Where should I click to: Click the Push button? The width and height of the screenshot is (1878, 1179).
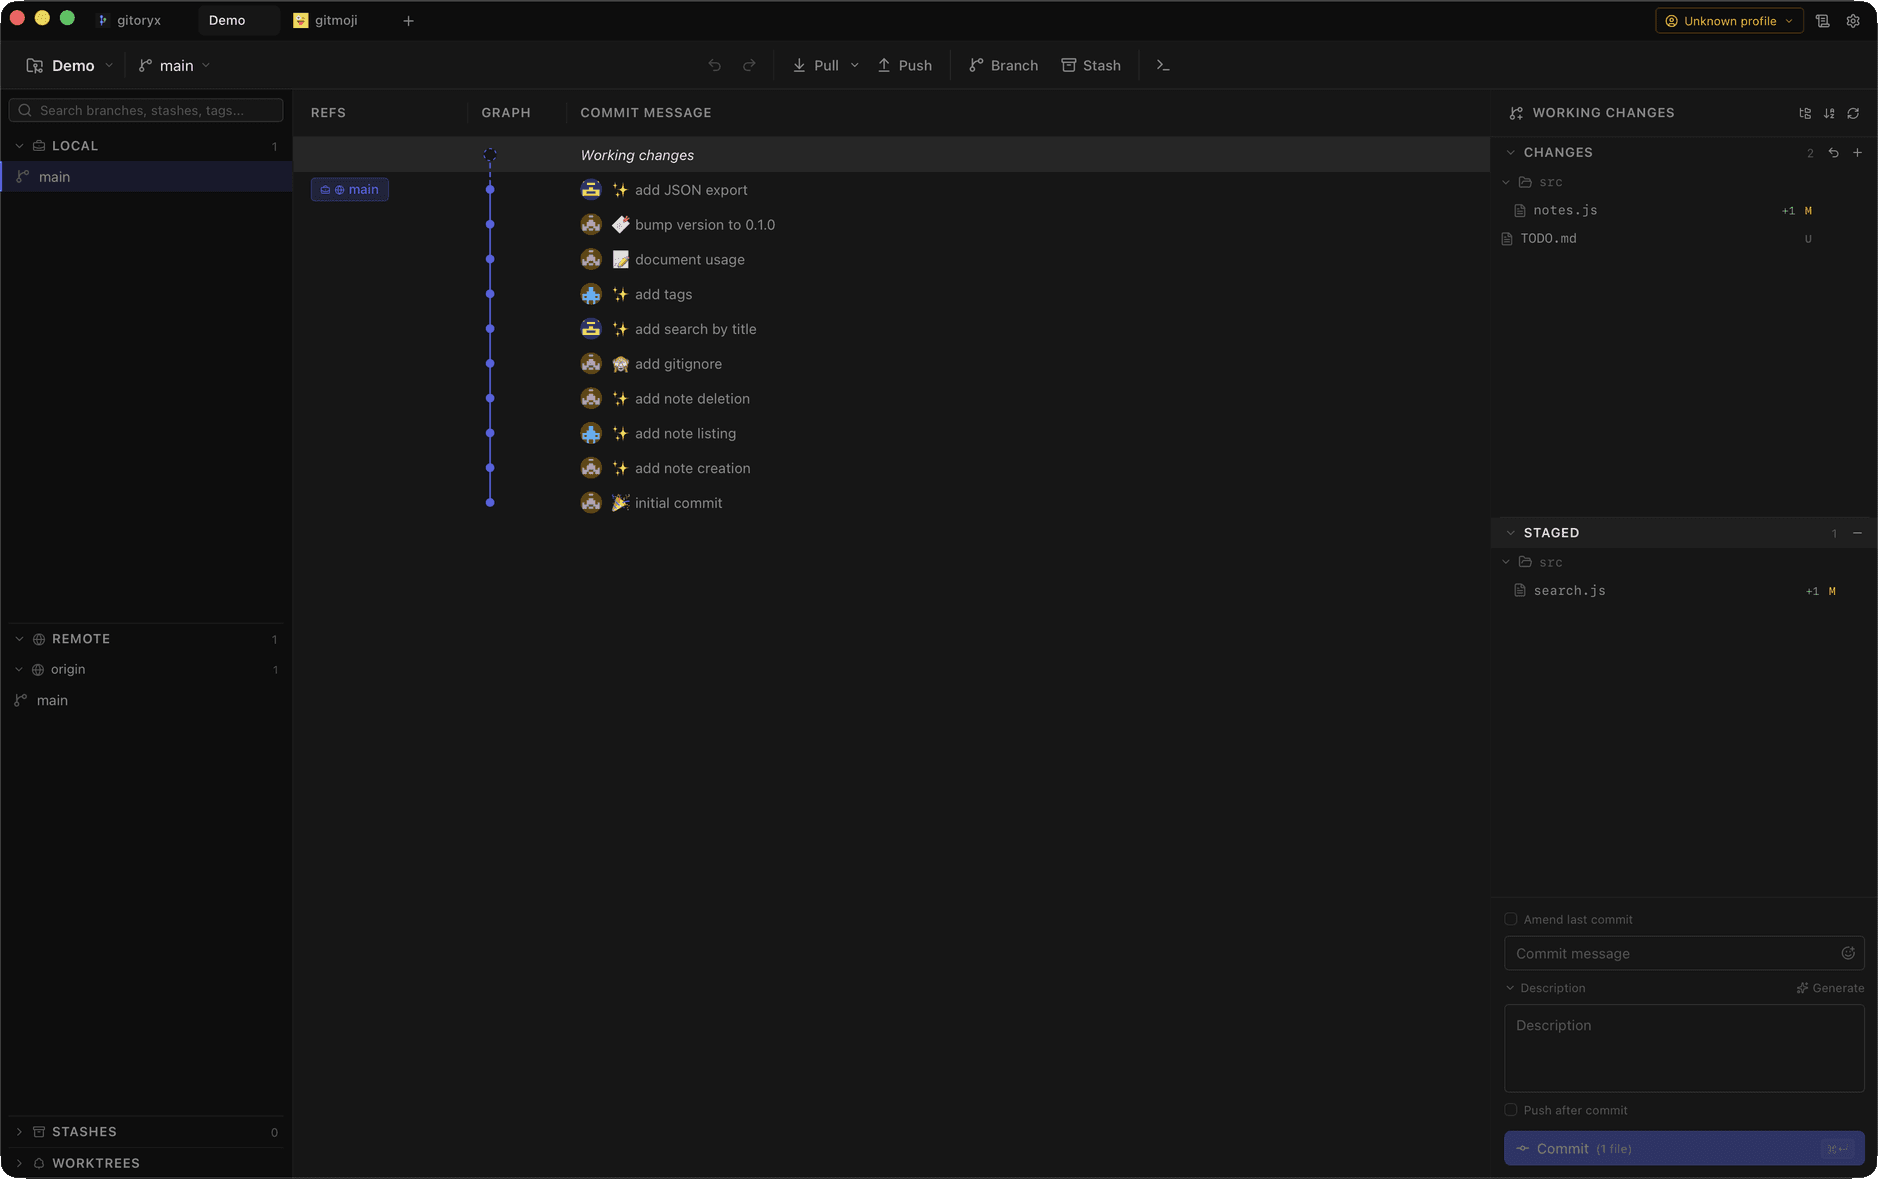click(x=905, y=65)
